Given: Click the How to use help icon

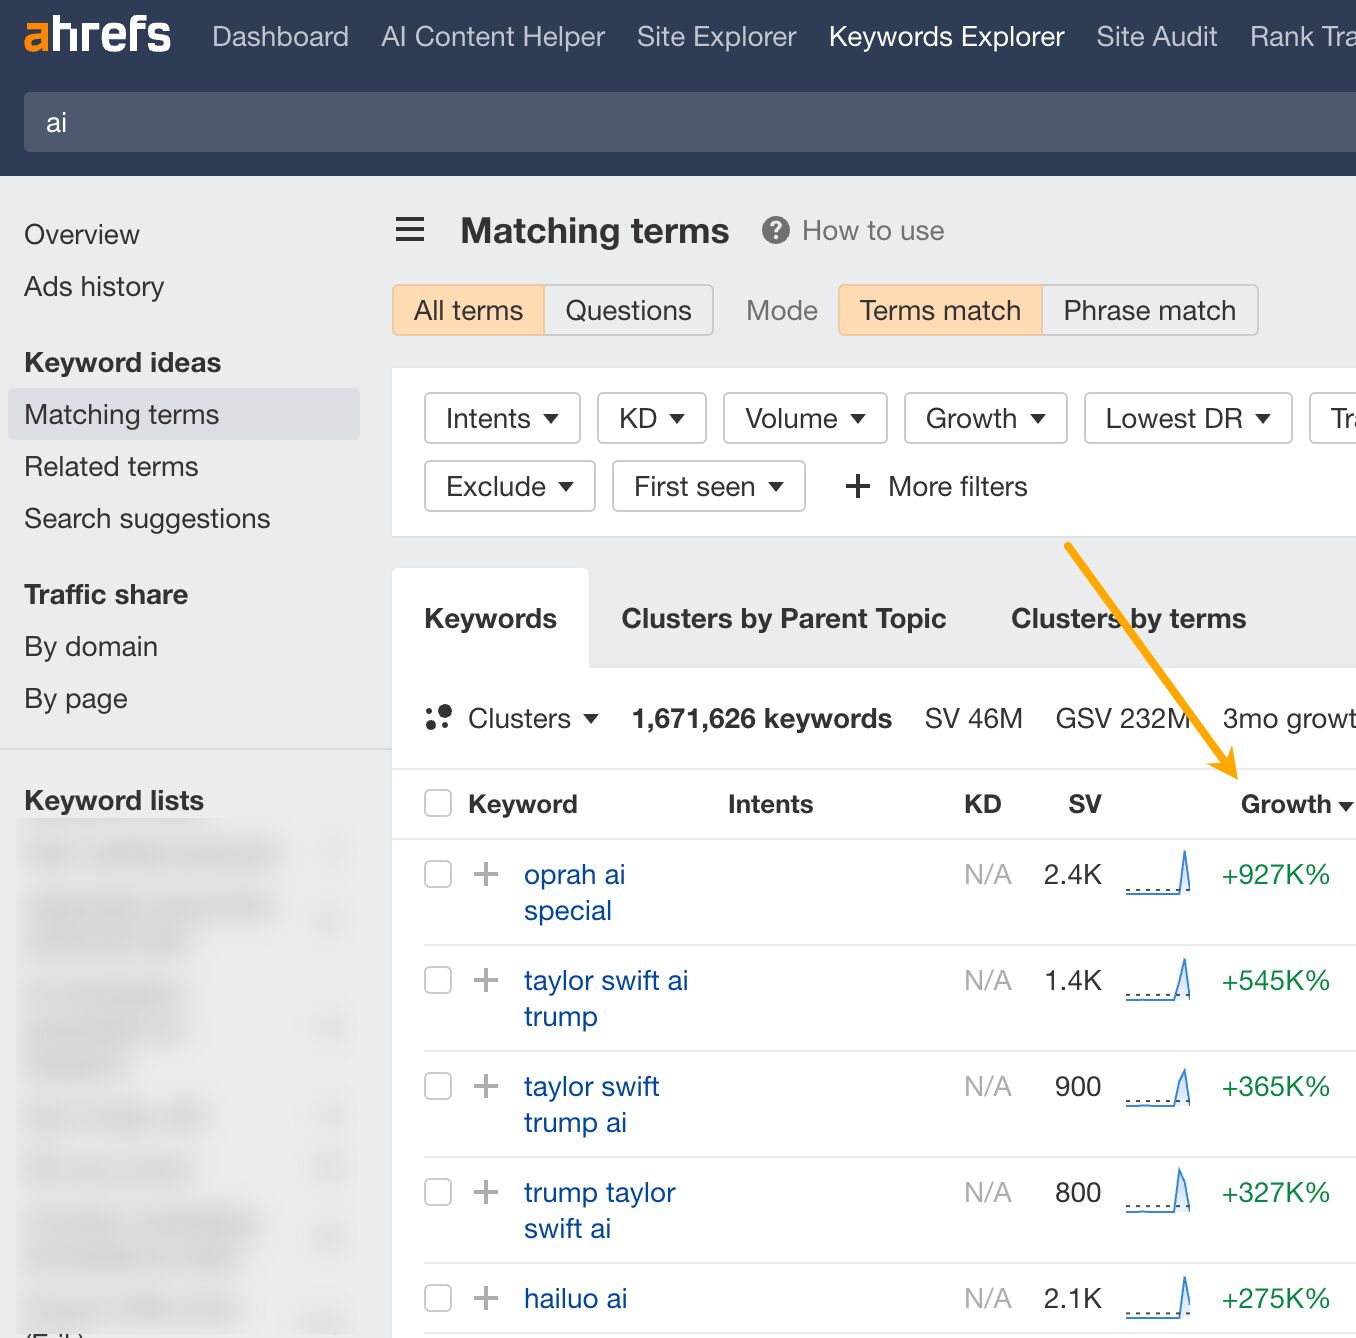Looking at the screenshot, I should tap(775, 230).
